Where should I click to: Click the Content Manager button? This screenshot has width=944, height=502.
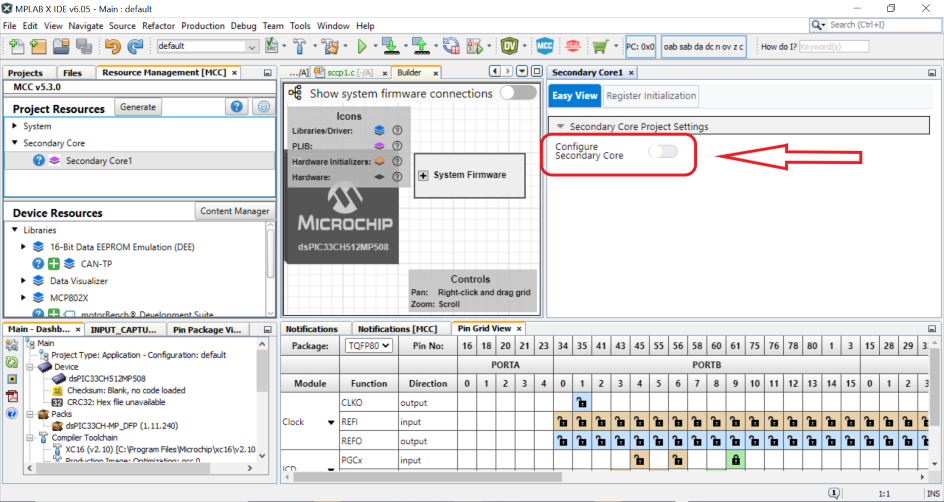(235, 211)
